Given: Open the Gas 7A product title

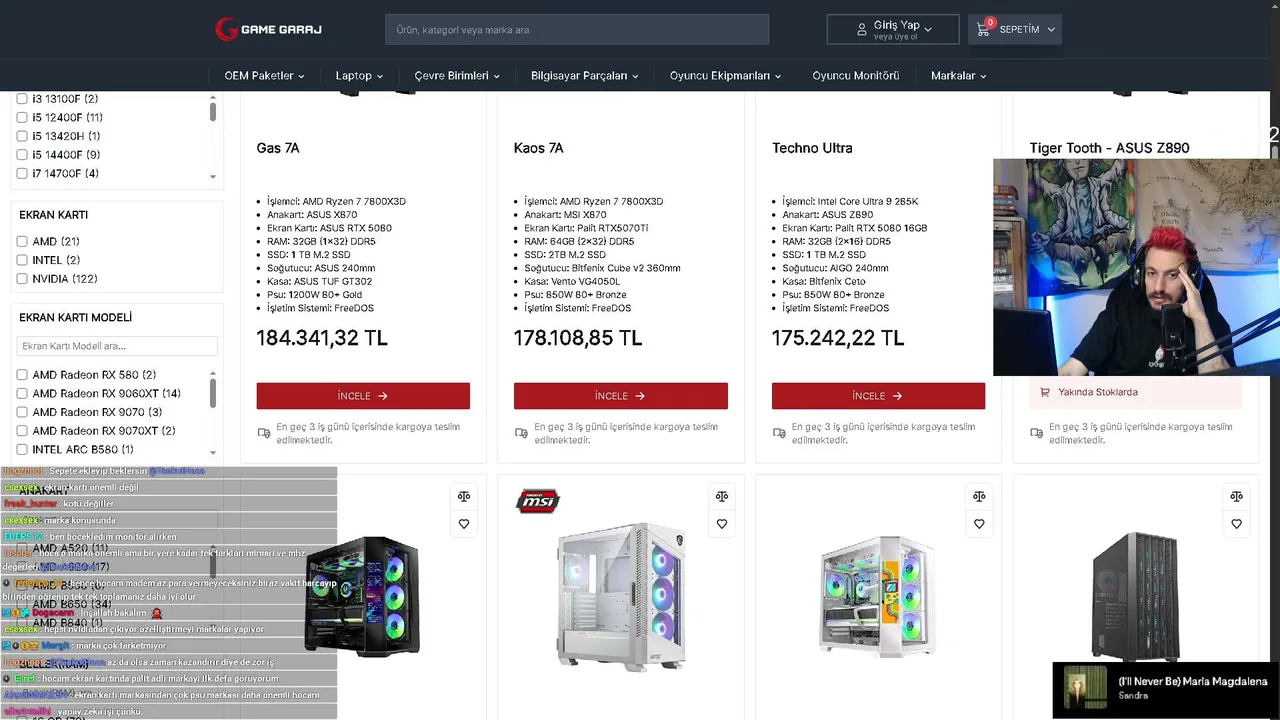Looking at the screenshot, I should 278,148.
